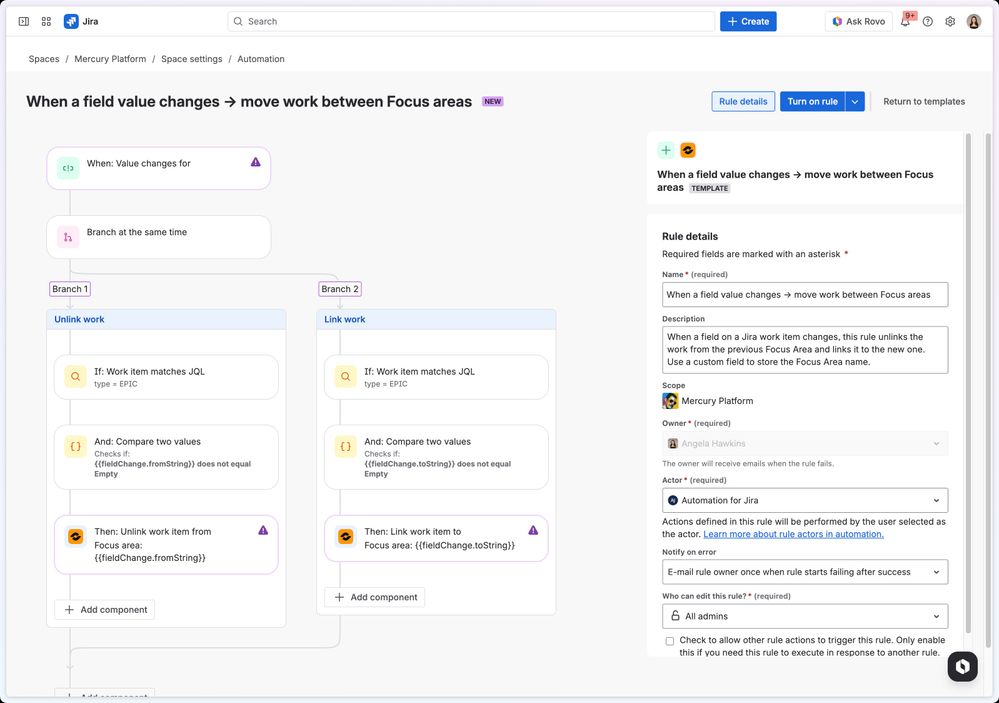
Task: Open the floating chat widget button
Action: [x=962, y=666]
